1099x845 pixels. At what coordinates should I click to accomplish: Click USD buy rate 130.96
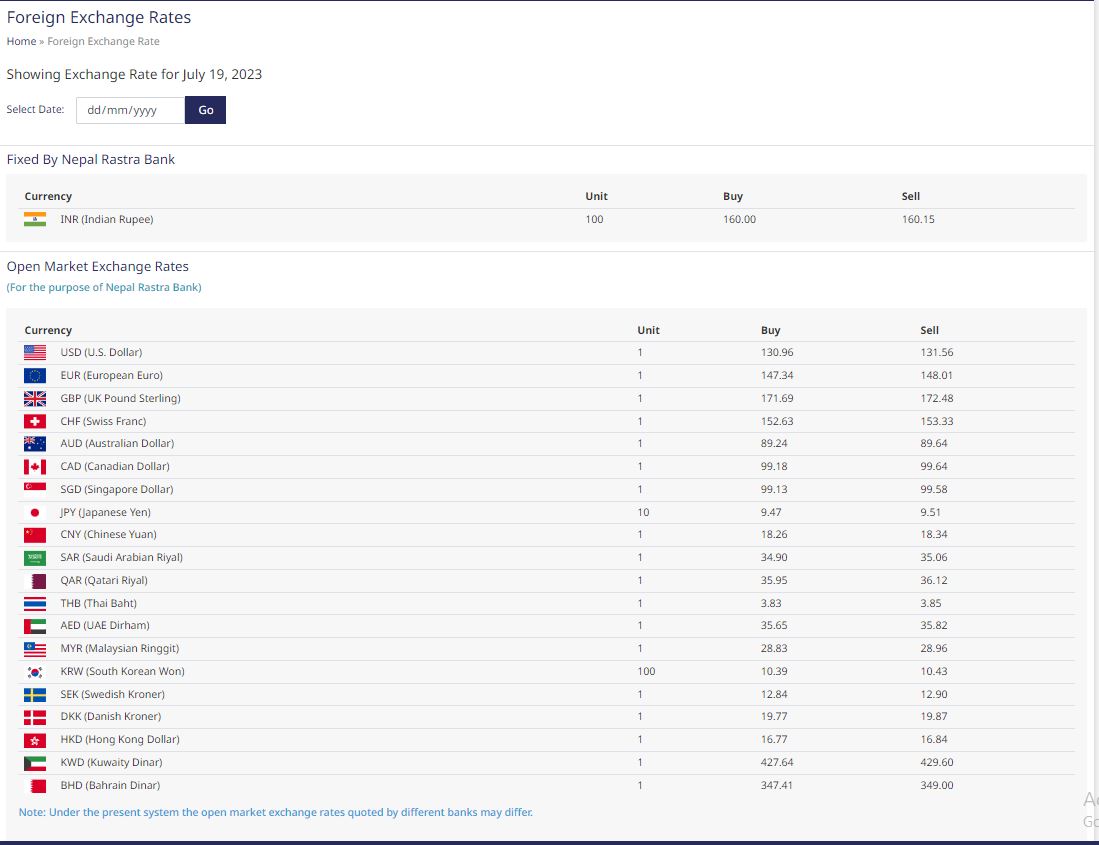coord(777,352)
